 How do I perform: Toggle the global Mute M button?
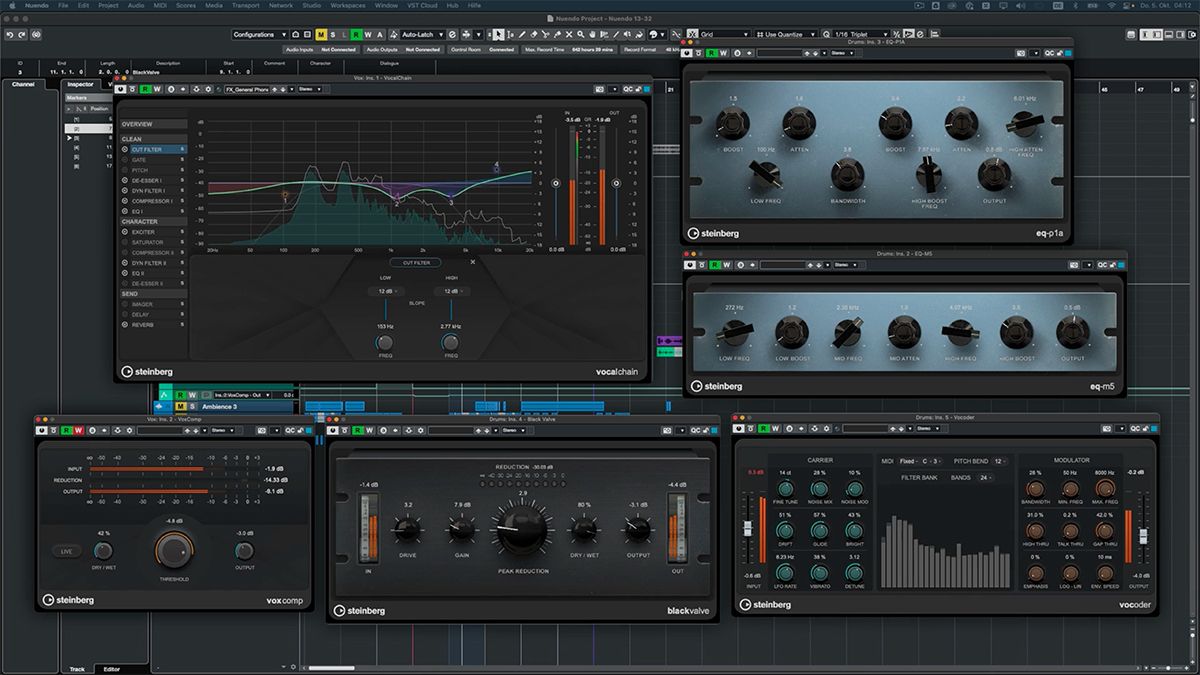point(321,35)
